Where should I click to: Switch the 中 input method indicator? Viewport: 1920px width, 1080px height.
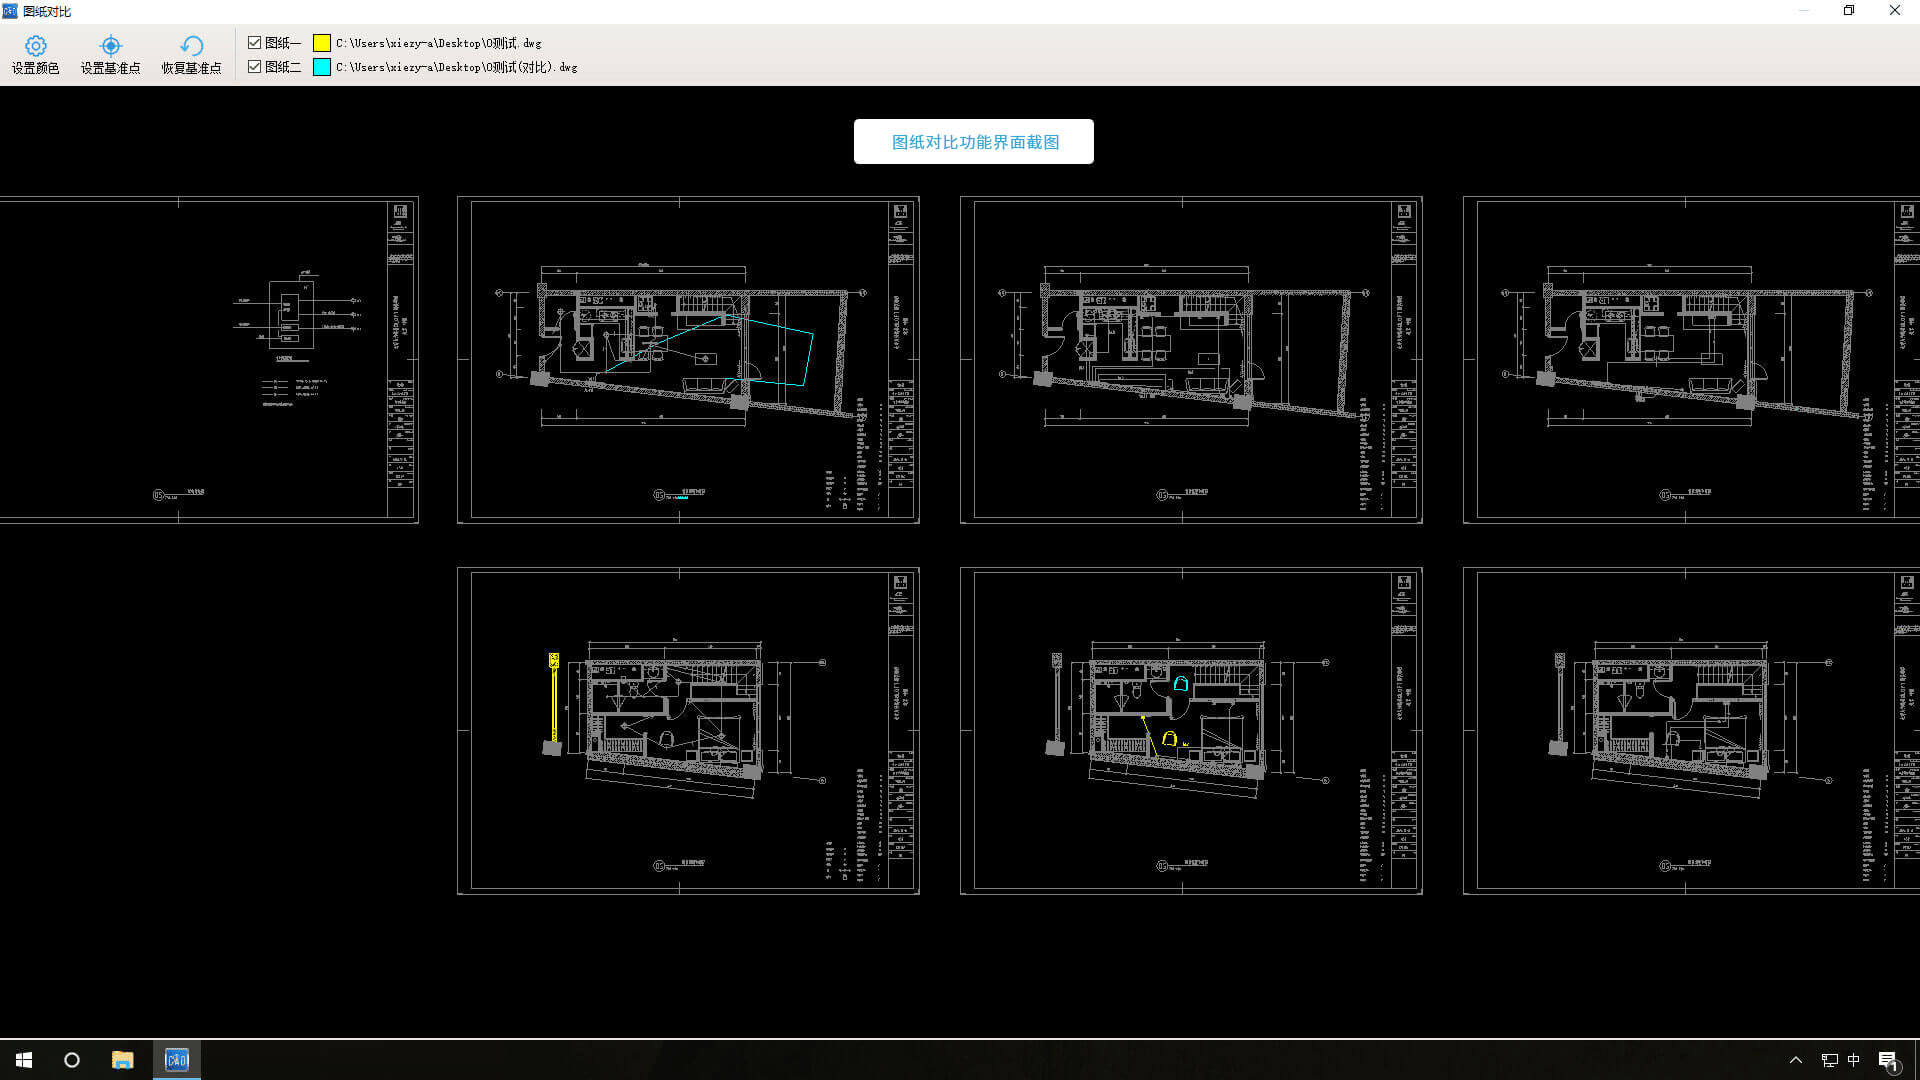tap(1854, 1060)
